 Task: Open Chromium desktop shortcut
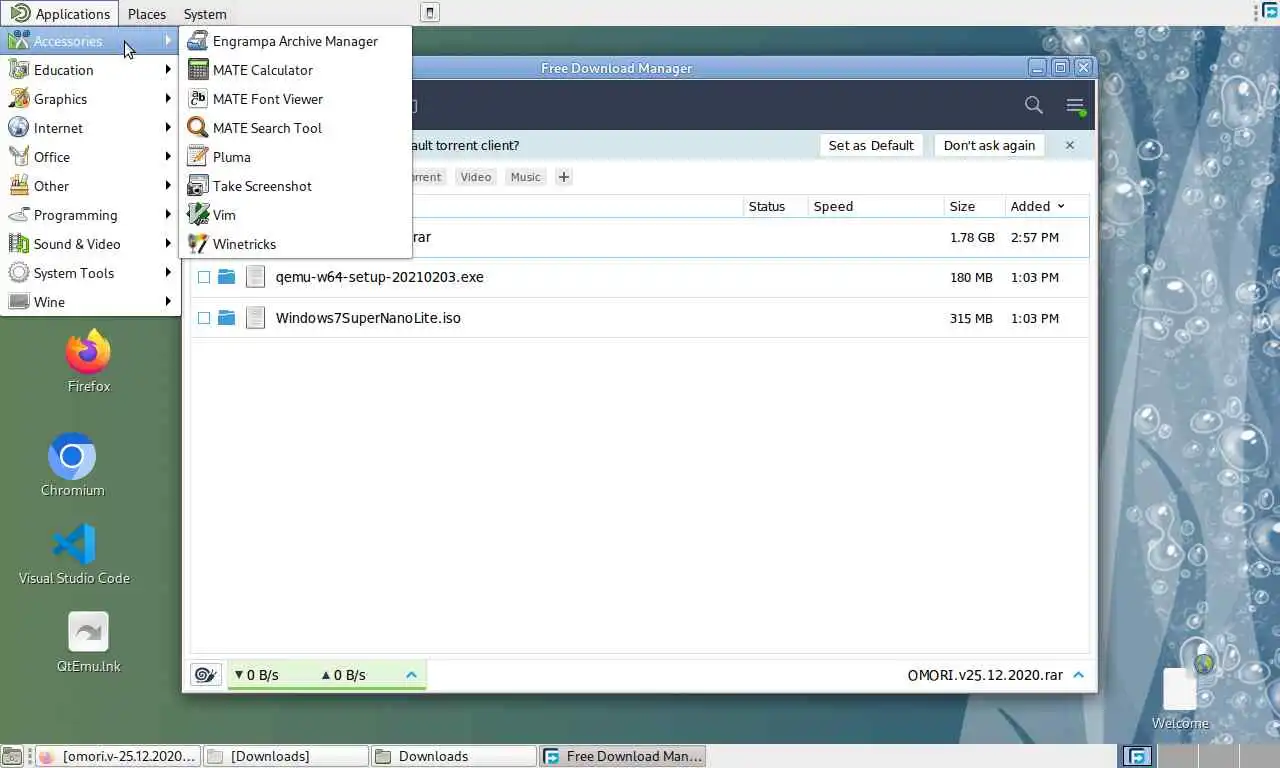72,465
